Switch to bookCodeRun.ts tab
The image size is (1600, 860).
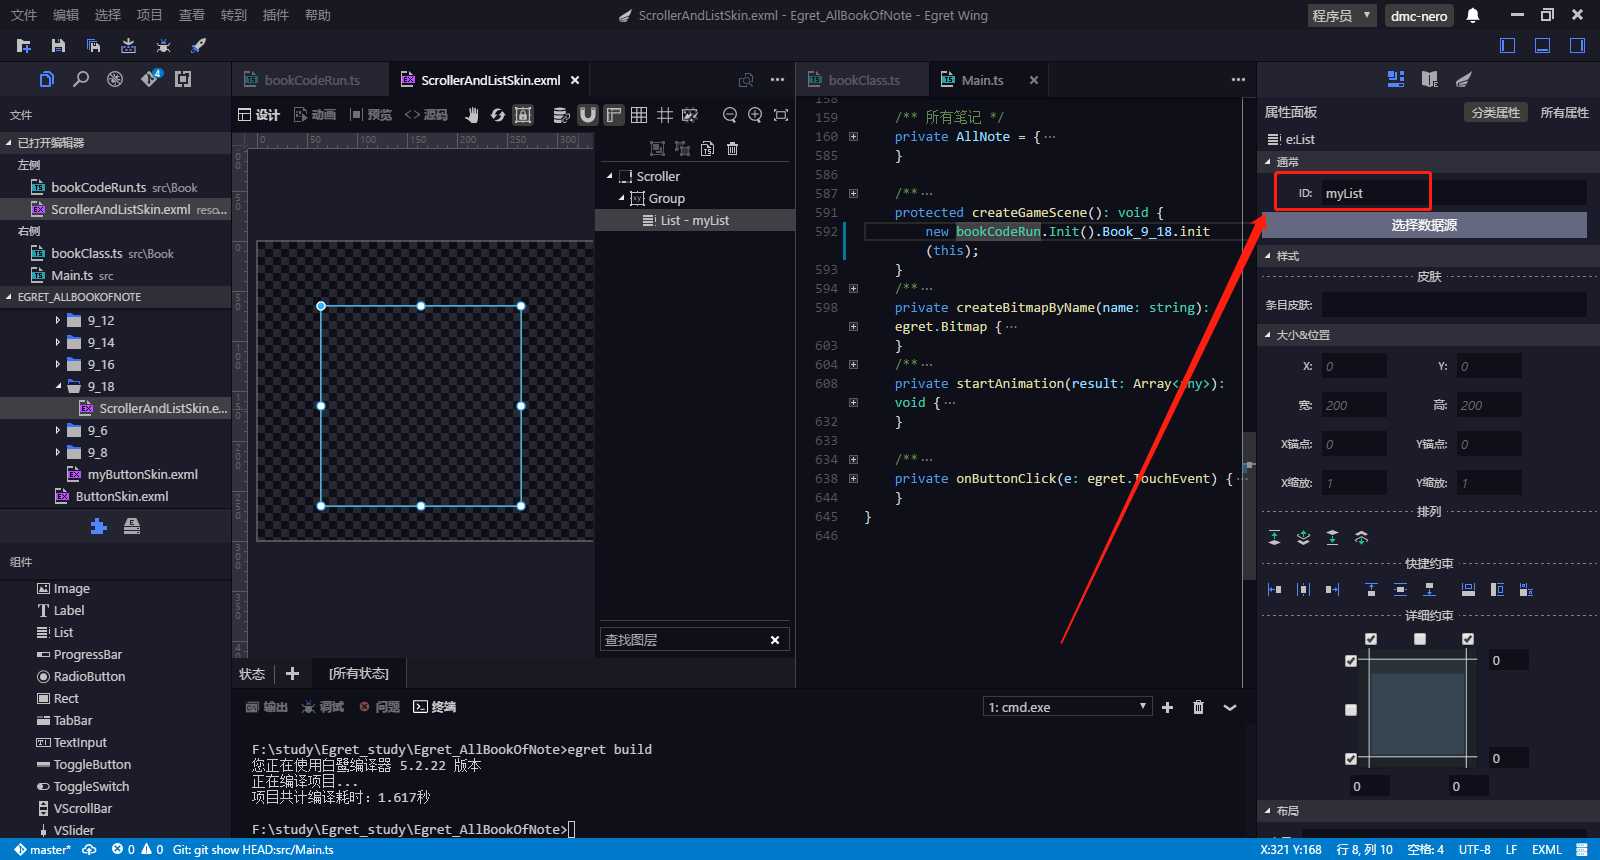click(312, 80)
